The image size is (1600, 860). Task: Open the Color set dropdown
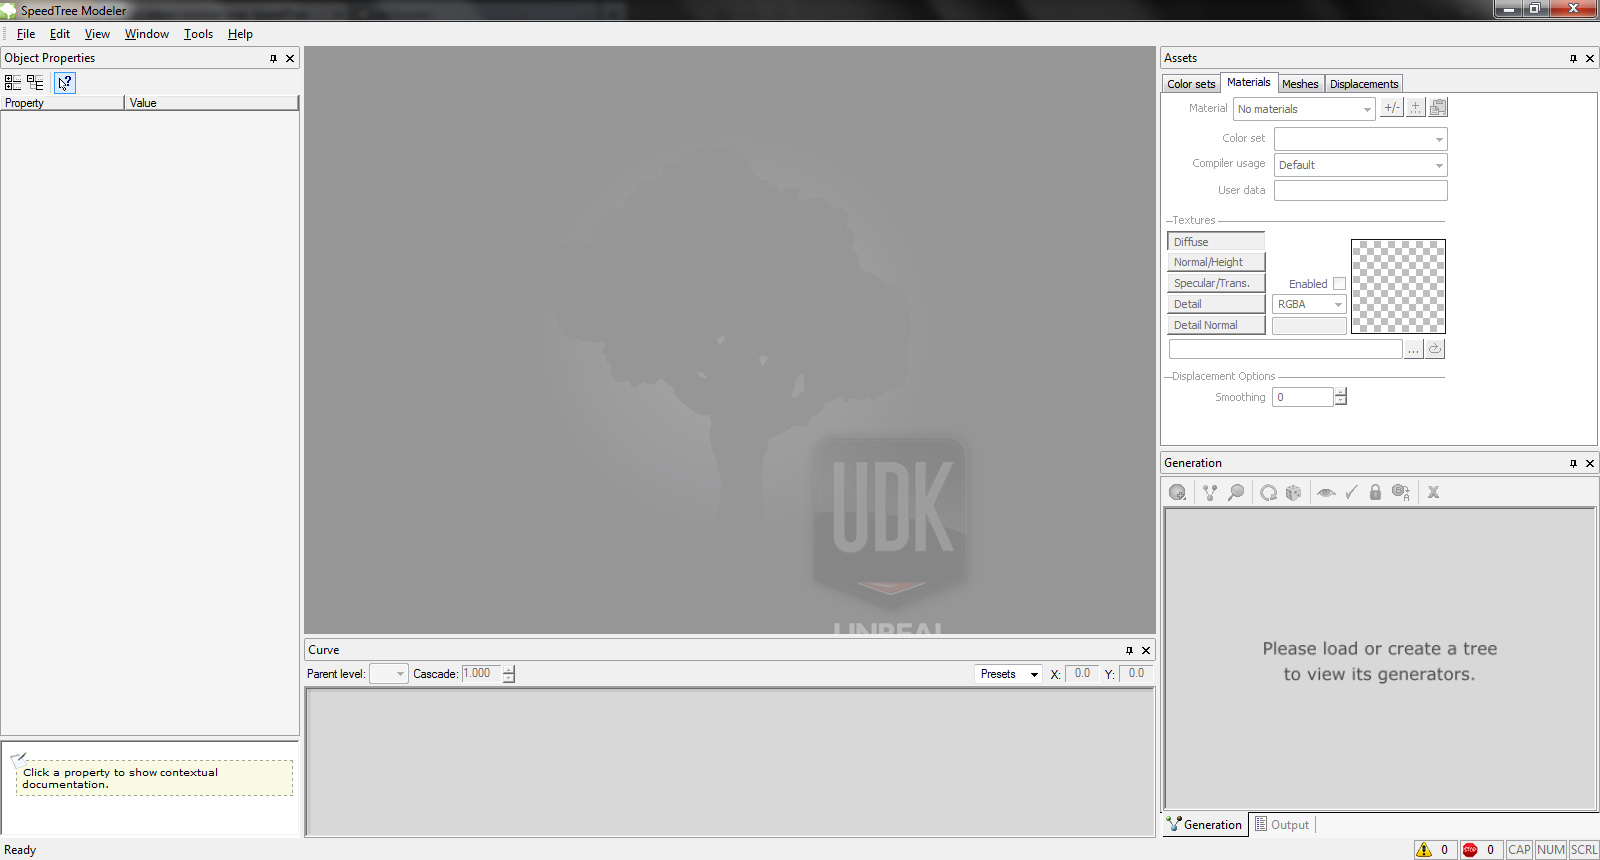tap(1360, 139)
